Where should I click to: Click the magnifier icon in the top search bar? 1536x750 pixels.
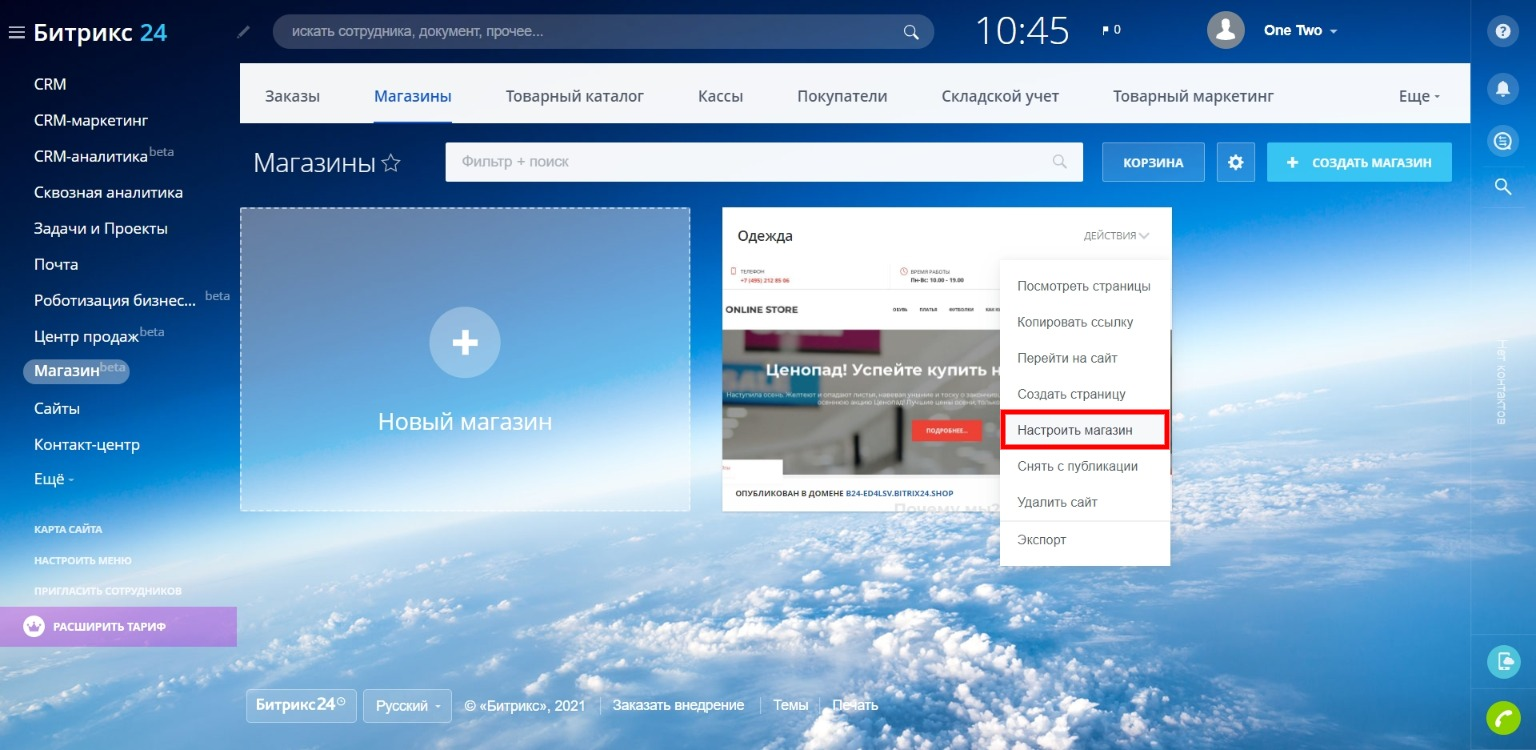point(911,32)
